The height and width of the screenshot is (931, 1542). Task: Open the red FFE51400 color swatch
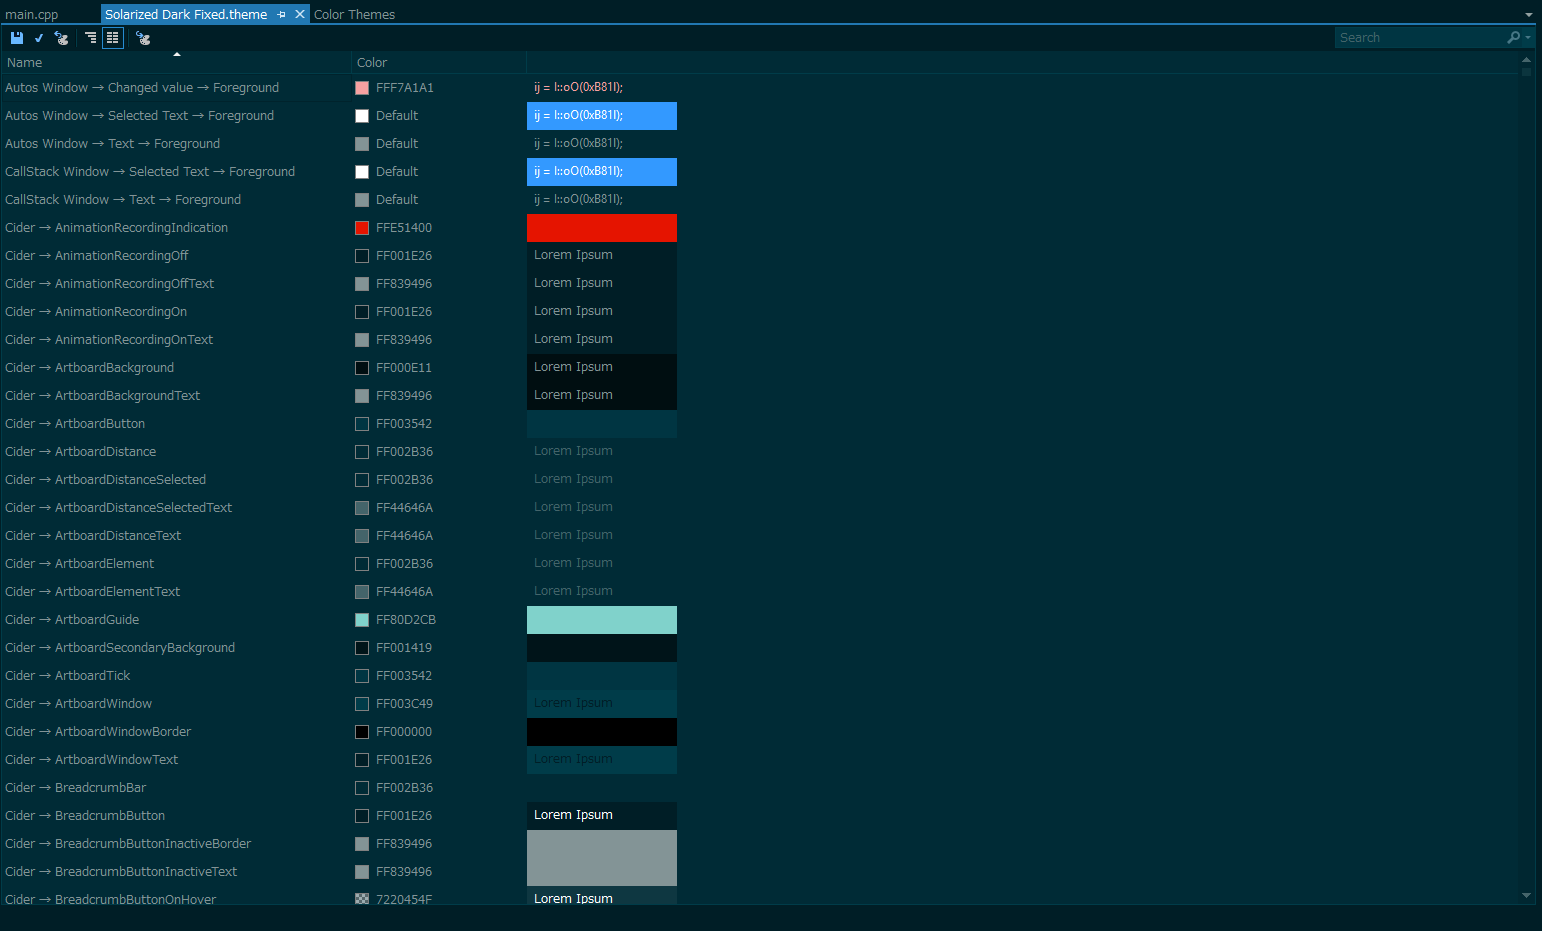pyautogui.click(x=361, y=227)
